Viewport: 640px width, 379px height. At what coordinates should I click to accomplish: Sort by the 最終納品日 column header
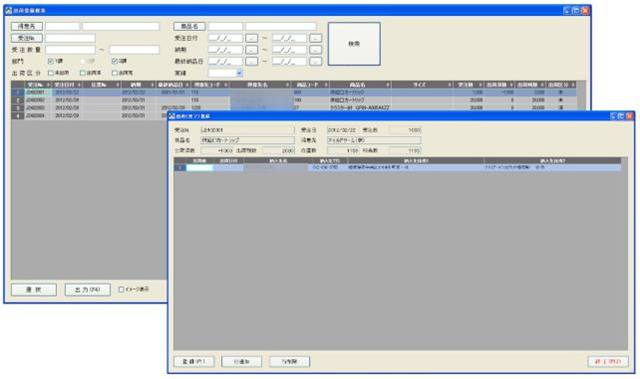tap(173, 85)
